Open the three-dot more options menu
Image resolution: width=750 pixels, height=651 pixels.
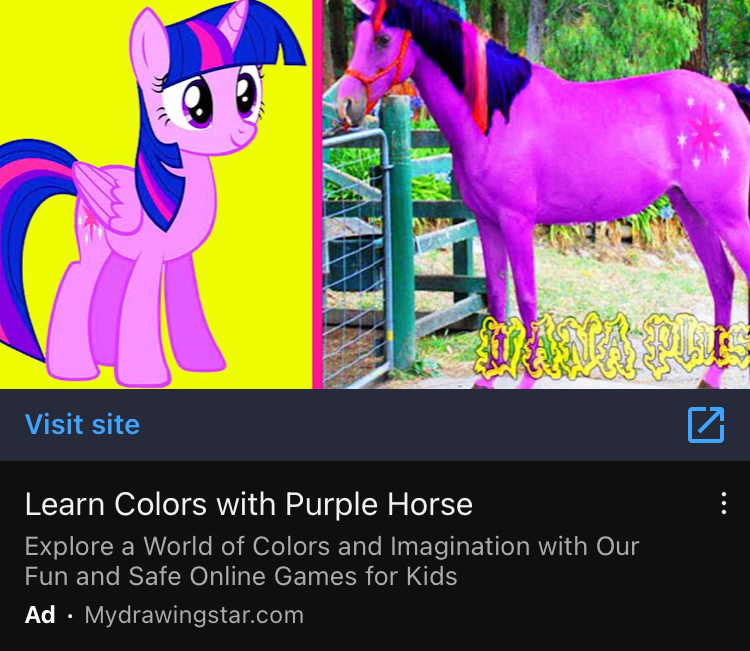pyautogui.click(x=724, y=503)
